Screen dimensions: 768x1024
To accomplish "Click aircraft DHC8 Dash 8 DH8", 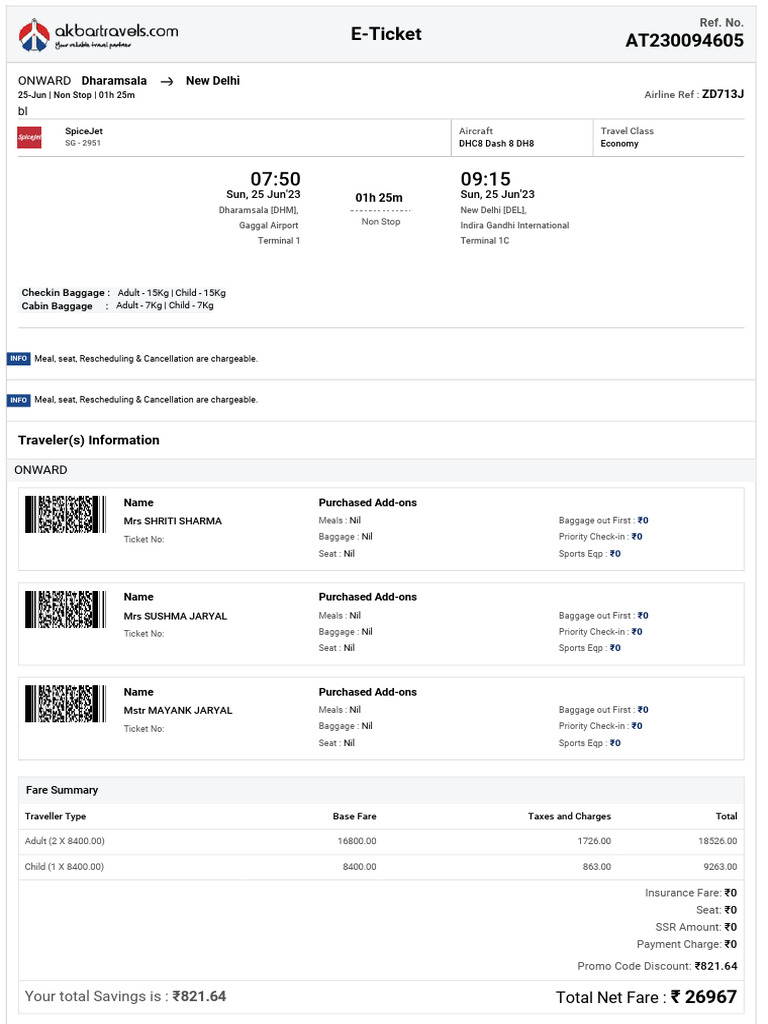I will (x=496, y=144).
